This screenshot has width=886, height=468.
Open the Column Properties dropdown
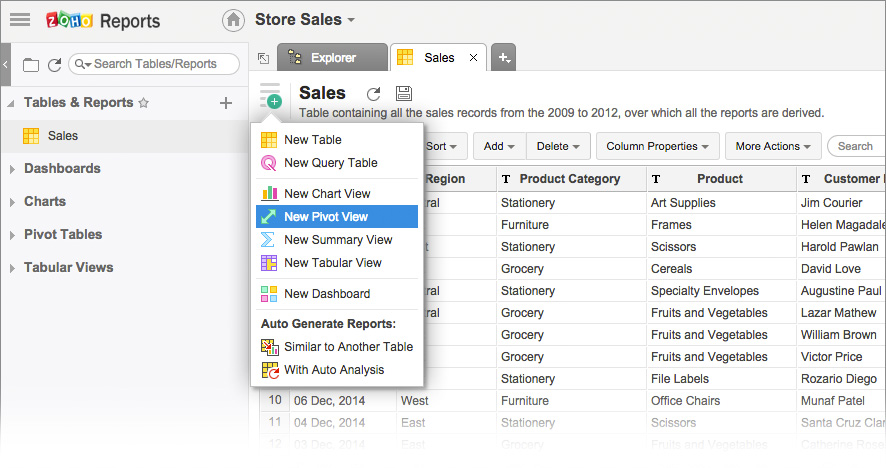pos(657,146)
